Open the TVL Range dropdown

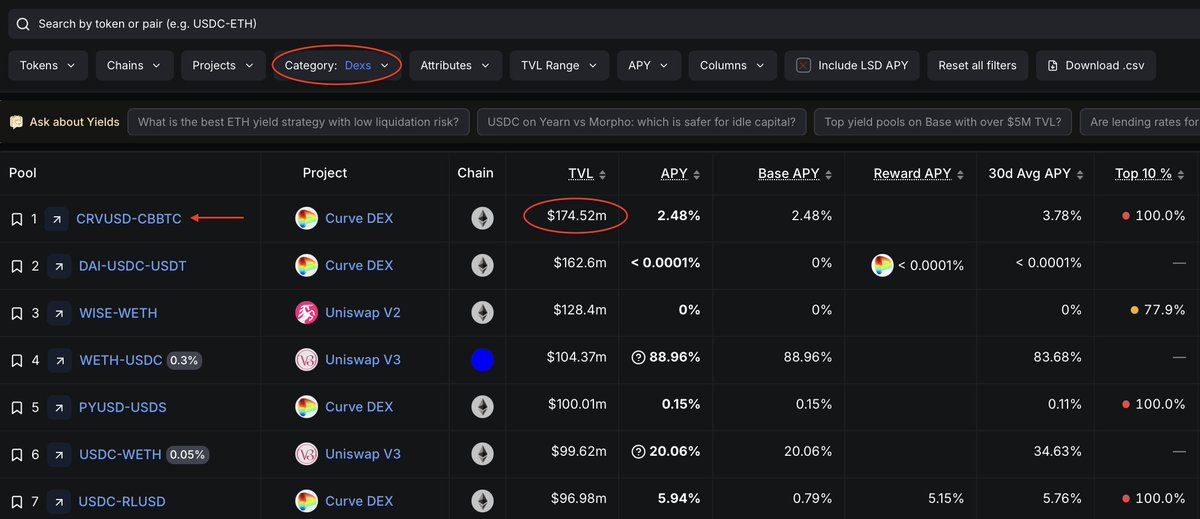(x=559, y=65)
